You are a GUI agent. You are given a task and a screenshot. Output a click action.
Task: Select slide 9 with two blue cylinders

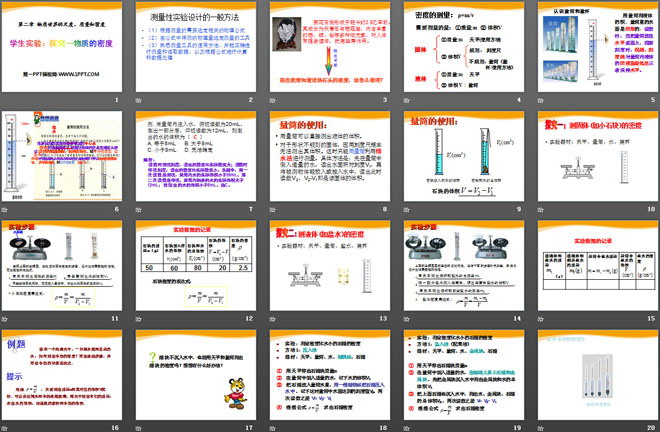pyautogui.click(x=464, y=156)
